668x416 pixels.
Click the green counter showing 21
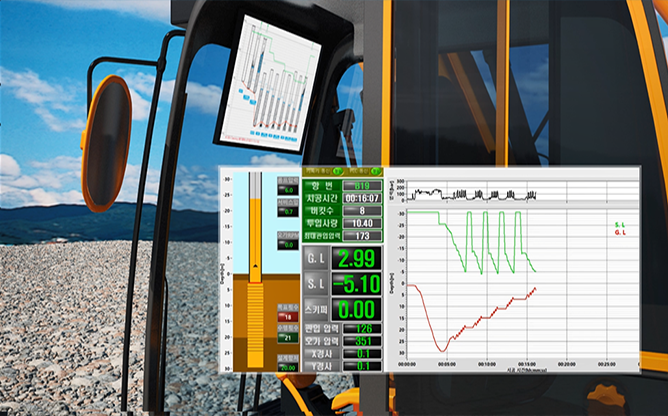point(288,338)
